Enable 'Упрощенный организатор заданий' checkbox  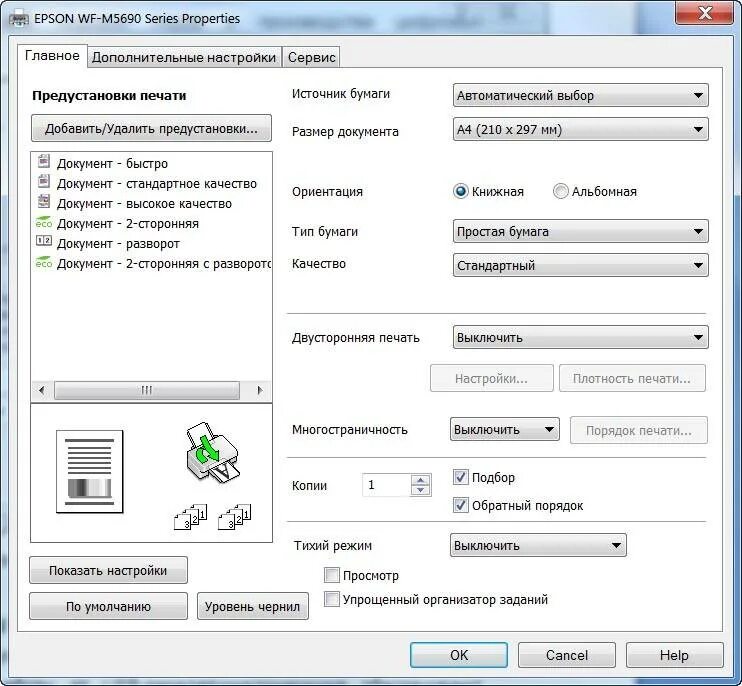pyautogui.click(x=332, y=599)
